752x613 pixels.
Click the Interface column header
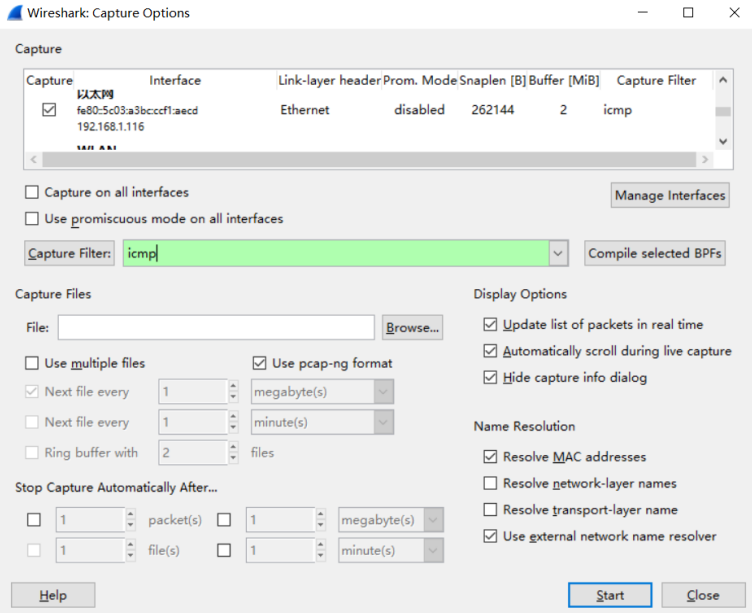click(x=175, y=80)
